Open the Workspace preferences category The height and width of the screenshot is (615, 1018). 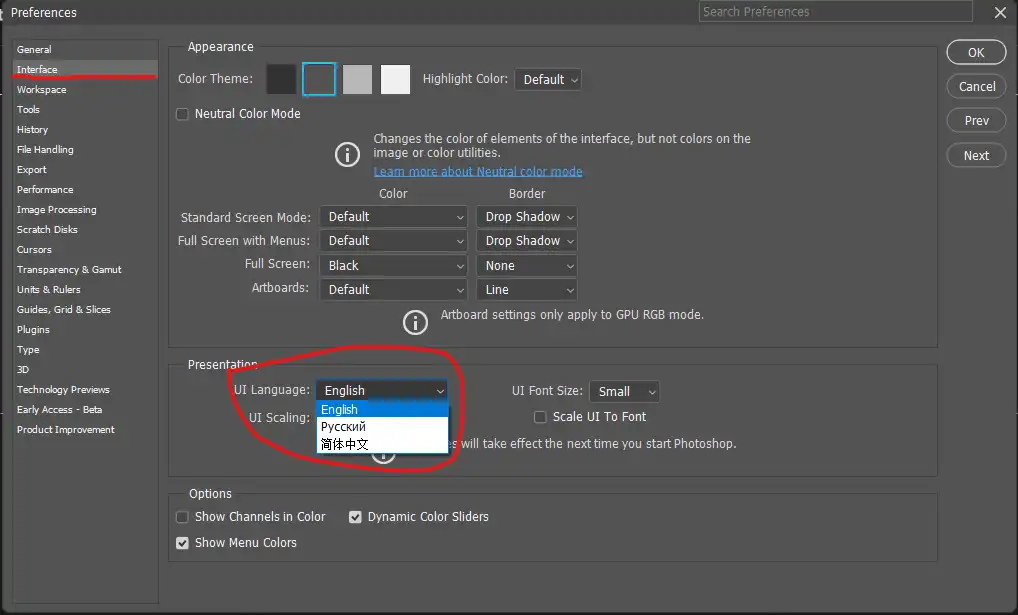42,90
